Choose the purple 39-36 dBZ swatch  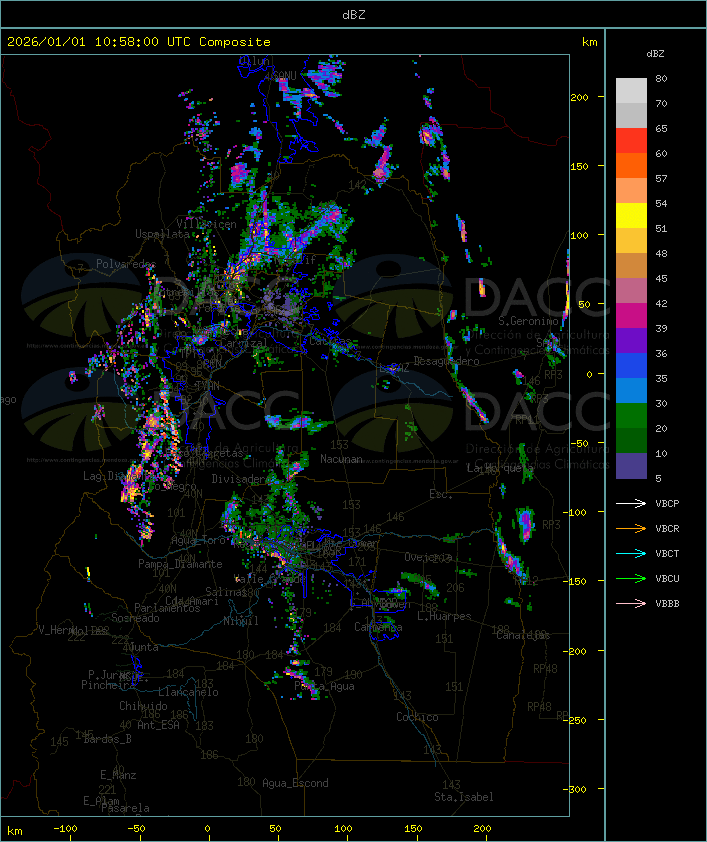click(631, 340)
